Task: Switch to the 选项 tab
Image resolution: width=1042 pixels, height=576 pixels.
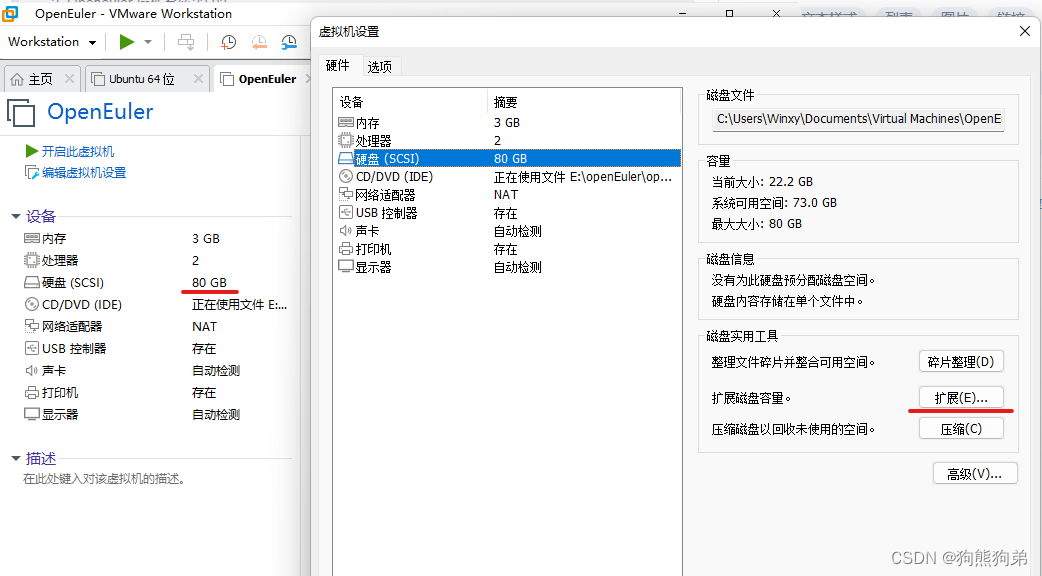Action: coord(379,65)
